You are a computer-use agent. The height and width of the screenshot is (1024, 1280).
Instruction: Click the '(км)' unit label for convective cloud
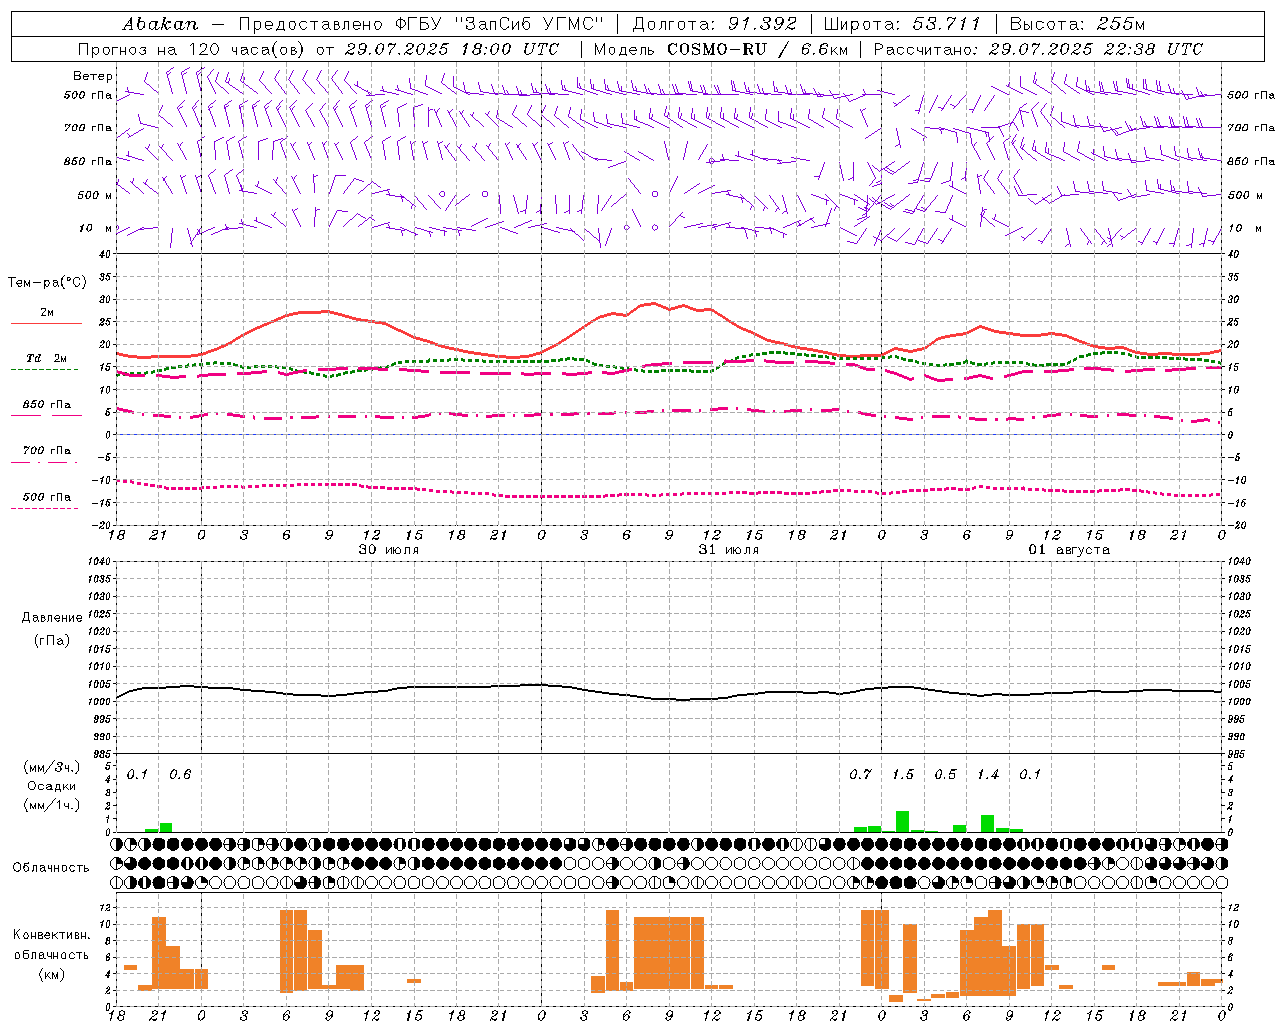(51, 974)
